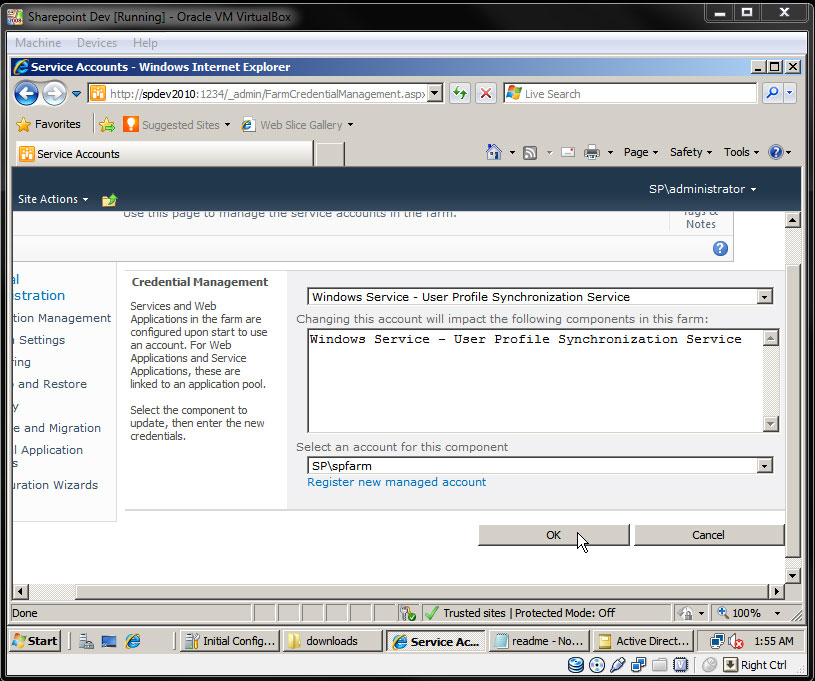The height and width of the screenshot is (681, 815).
Task: Click the Add to Favorites Bar icon
Action: (107, 124)
